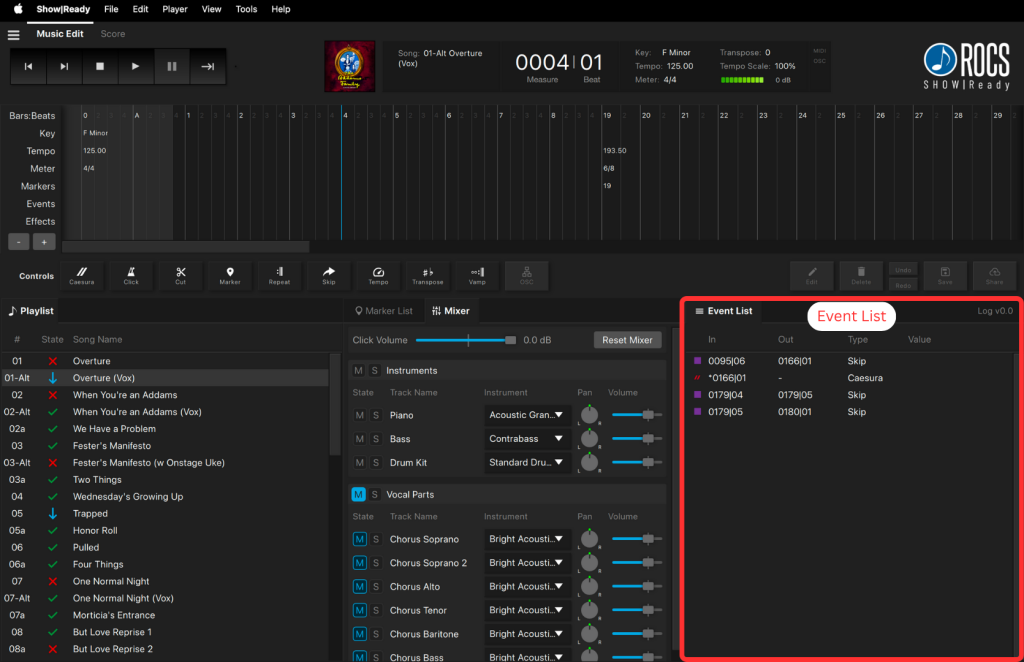Mute the Piano track

click(359, 415)
